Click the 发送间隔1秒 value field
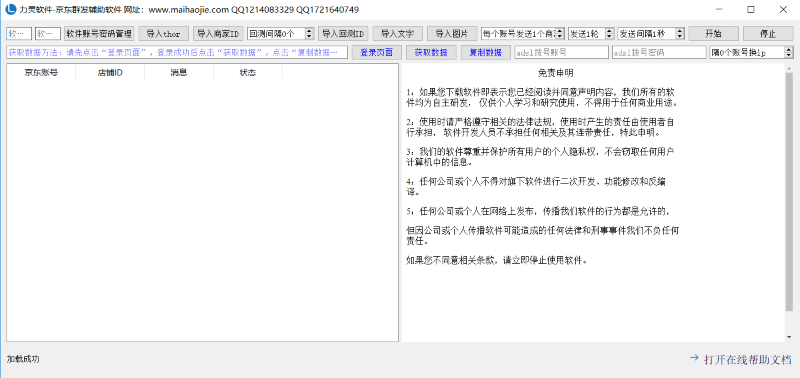 tap(646, 34)
